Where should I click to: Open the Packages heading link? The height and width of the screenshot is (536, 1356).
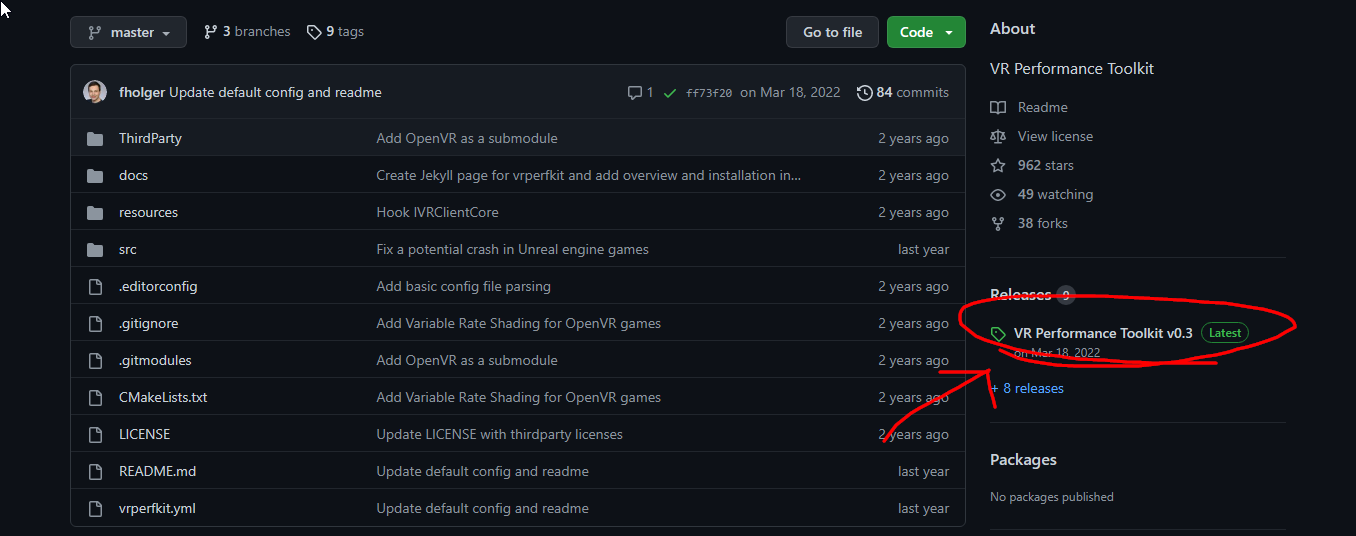1023,460
